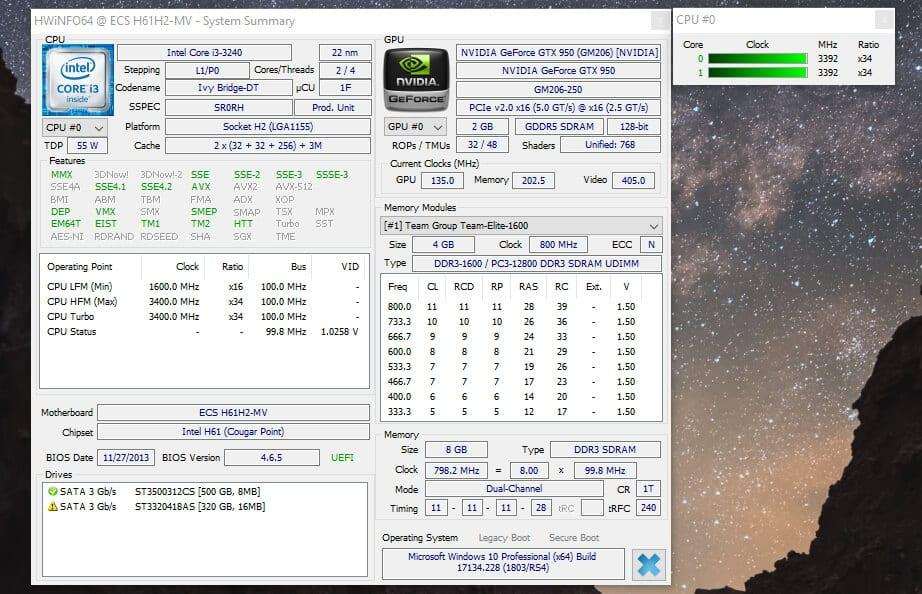Click the 2 / 4 Cores/Threads value
The width and height of the screenshot is (922, 594).
coord(345,71)
